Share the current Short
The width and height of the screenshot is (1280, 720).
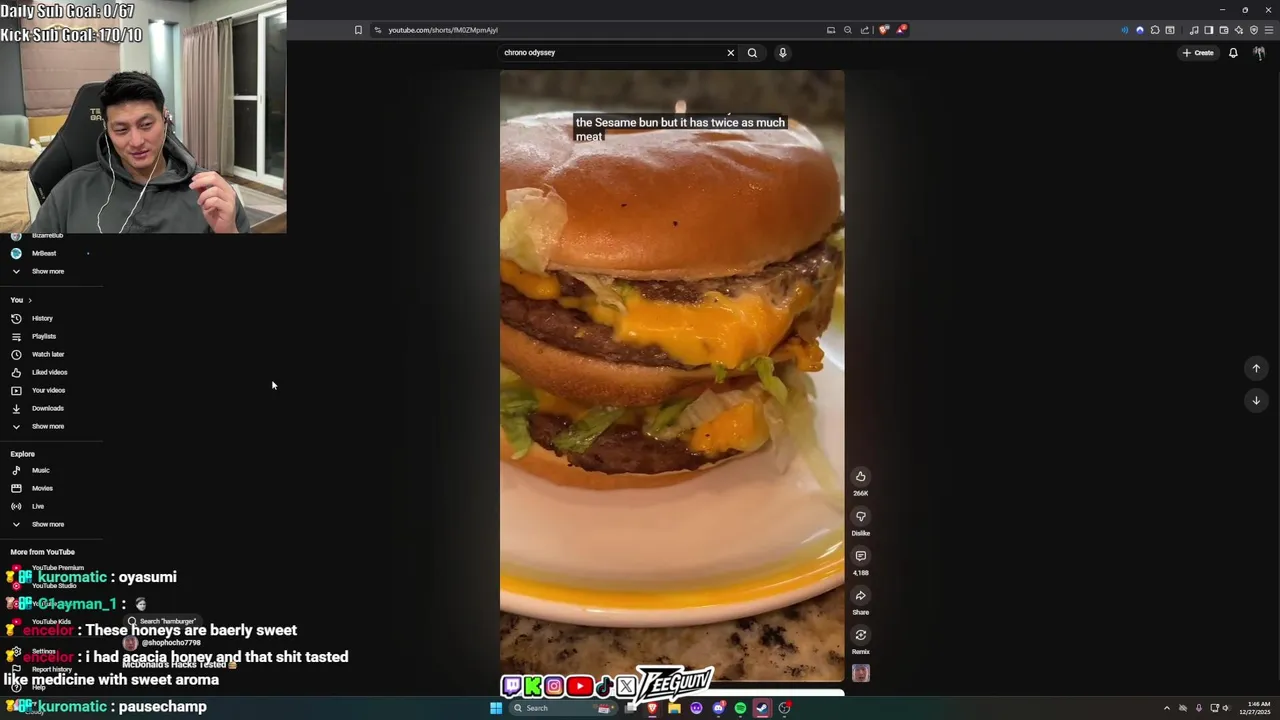click(x=860, y=596)
